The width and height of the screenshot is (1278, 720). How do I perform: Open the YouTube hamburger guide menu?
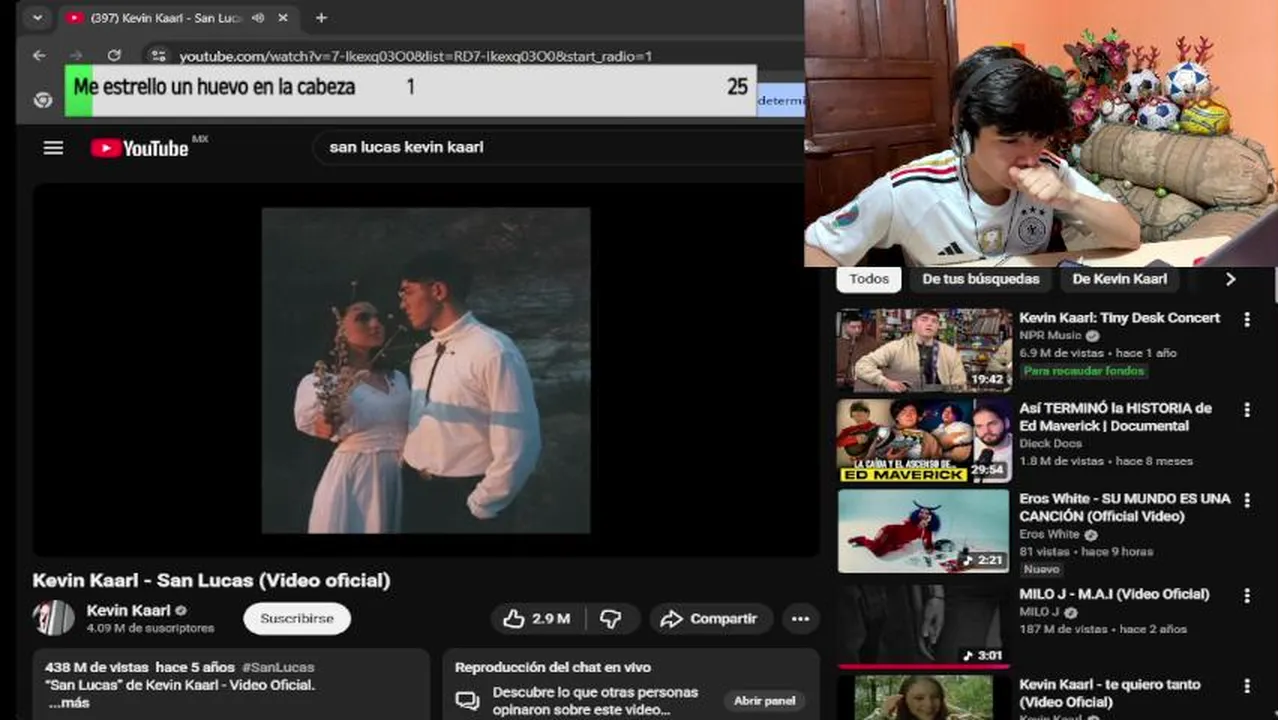pos(53,148)
